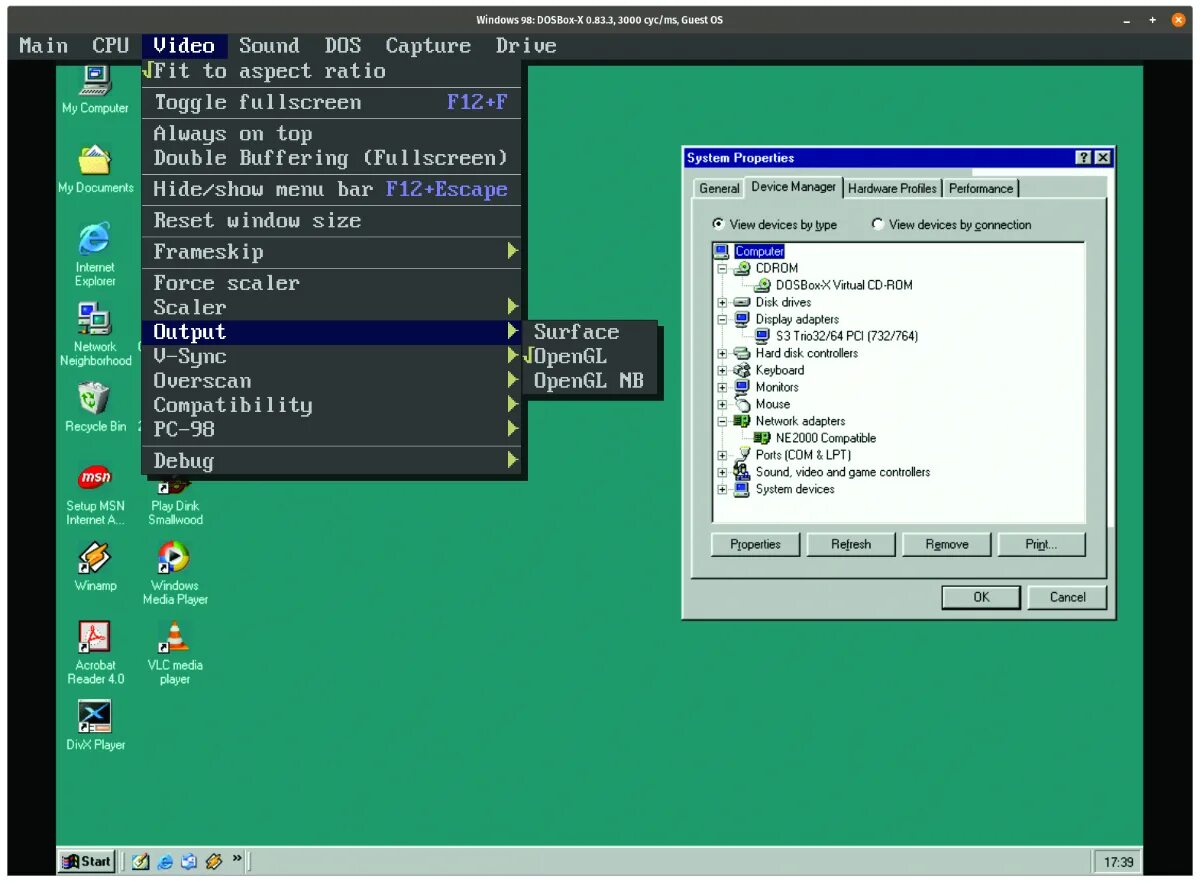Select View devices by connection radio button
The width and height of the screenshot is (1200, 883).
pos(877,225)
